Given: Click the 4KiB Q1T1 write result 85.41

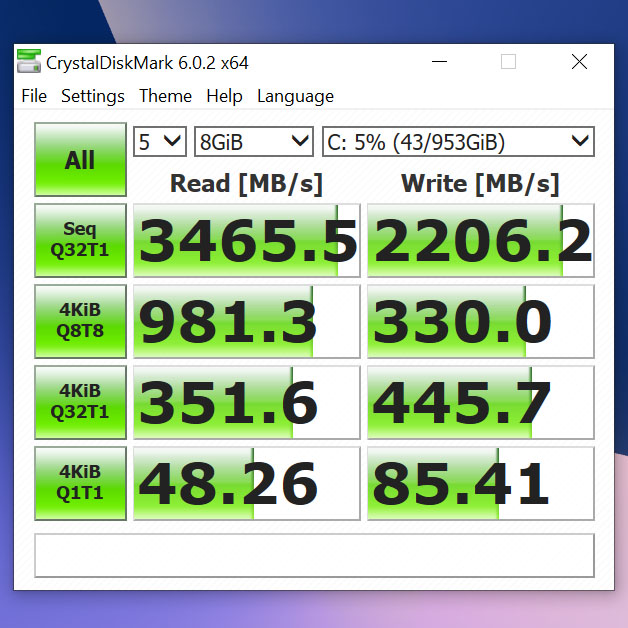Looking at the screenshot, I should (x=481, y=483).
